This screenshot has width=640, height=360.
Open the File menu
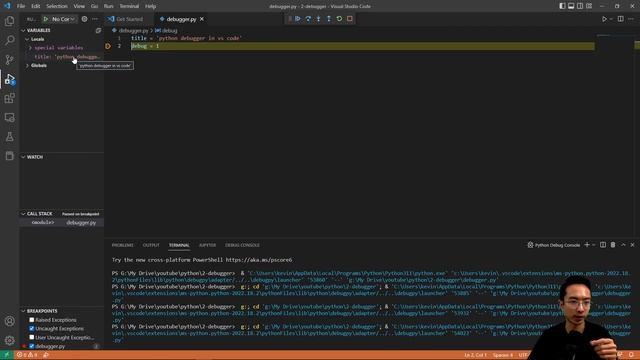point(21,6)
